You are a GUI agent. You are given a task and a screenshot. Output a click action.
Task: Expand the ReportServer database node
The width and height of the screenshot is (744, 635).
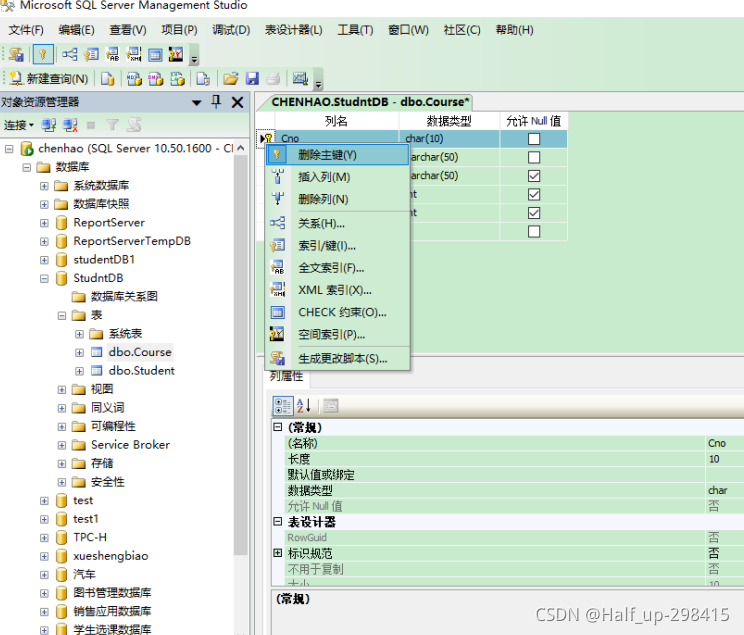[44, 223]
